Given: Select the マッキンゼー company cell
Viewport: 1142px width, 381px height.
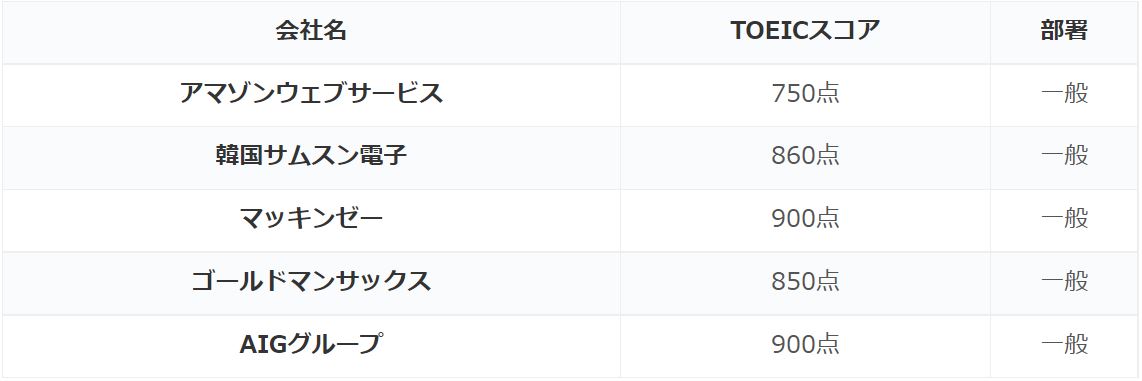Looking at the screenshot, I should 311,220.
